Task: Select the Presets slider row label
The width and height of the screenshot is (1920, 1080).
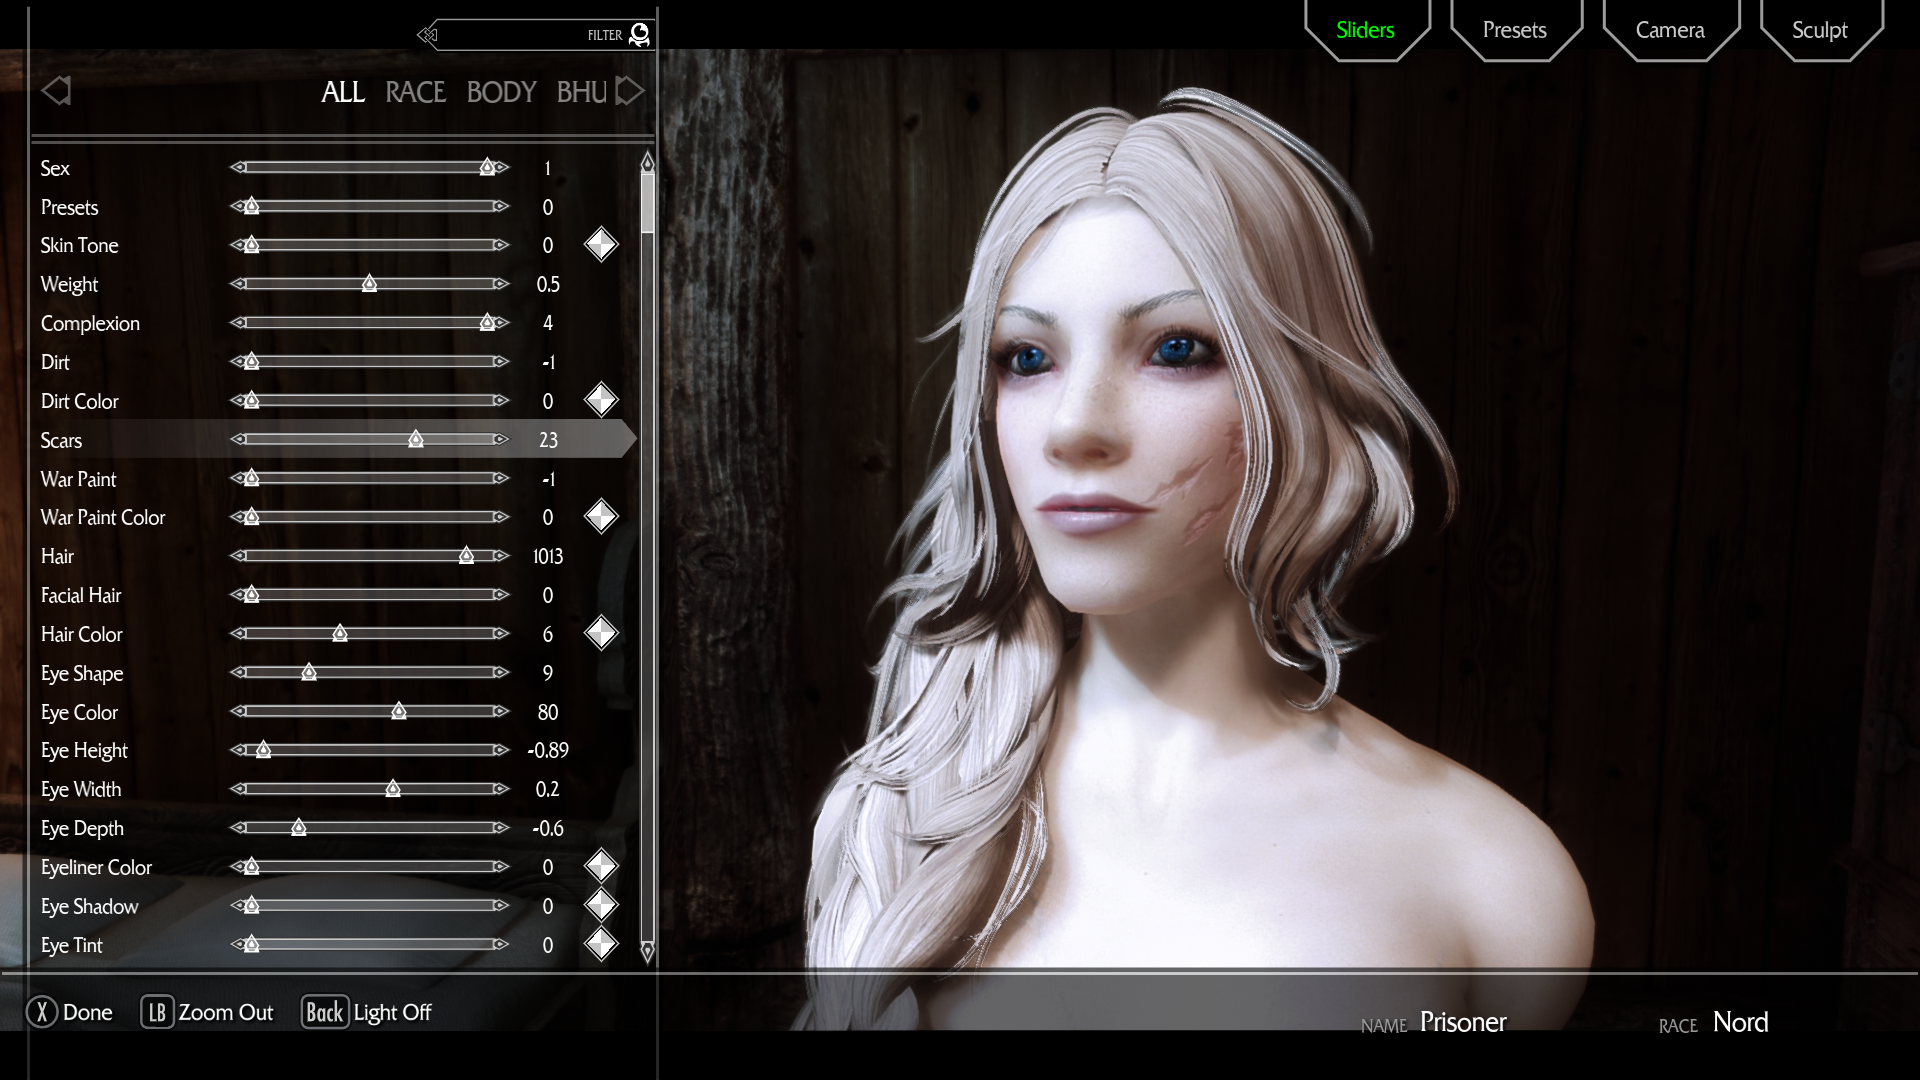Action: (70, 207)
